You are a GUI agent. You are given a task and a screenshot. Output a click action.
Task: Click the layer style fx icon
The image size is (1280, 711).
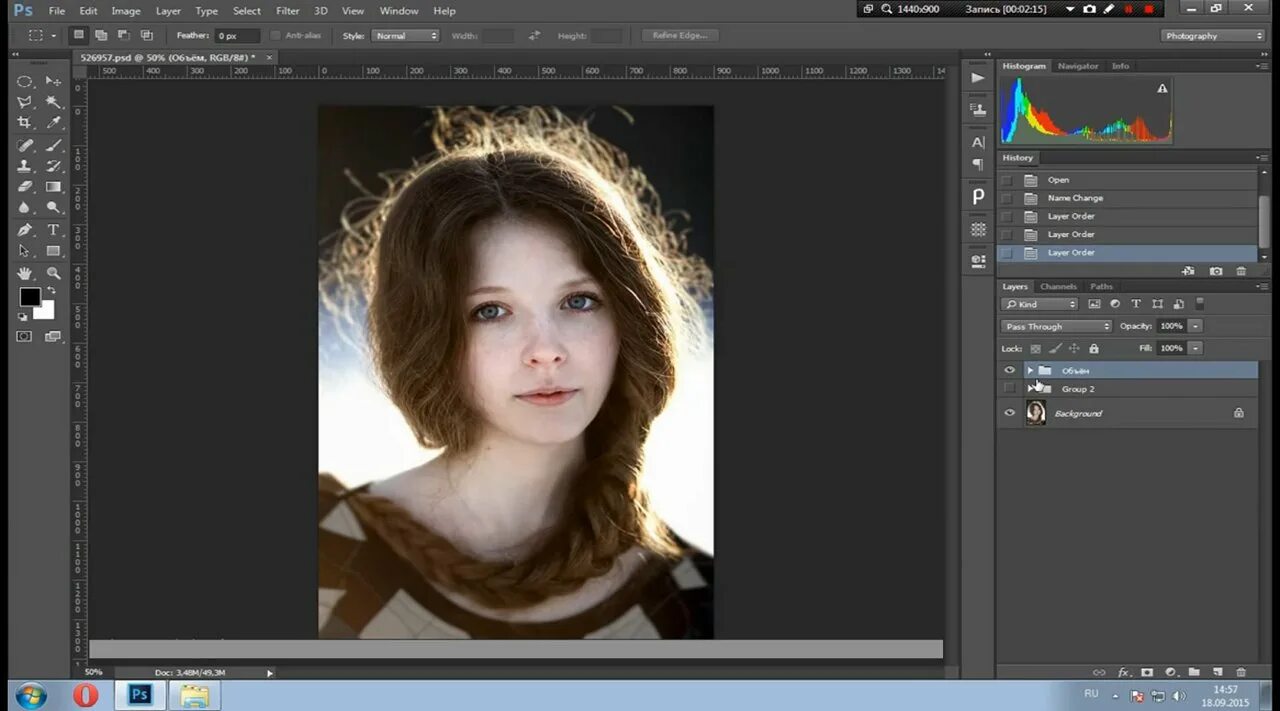[x=1123, y=673]
